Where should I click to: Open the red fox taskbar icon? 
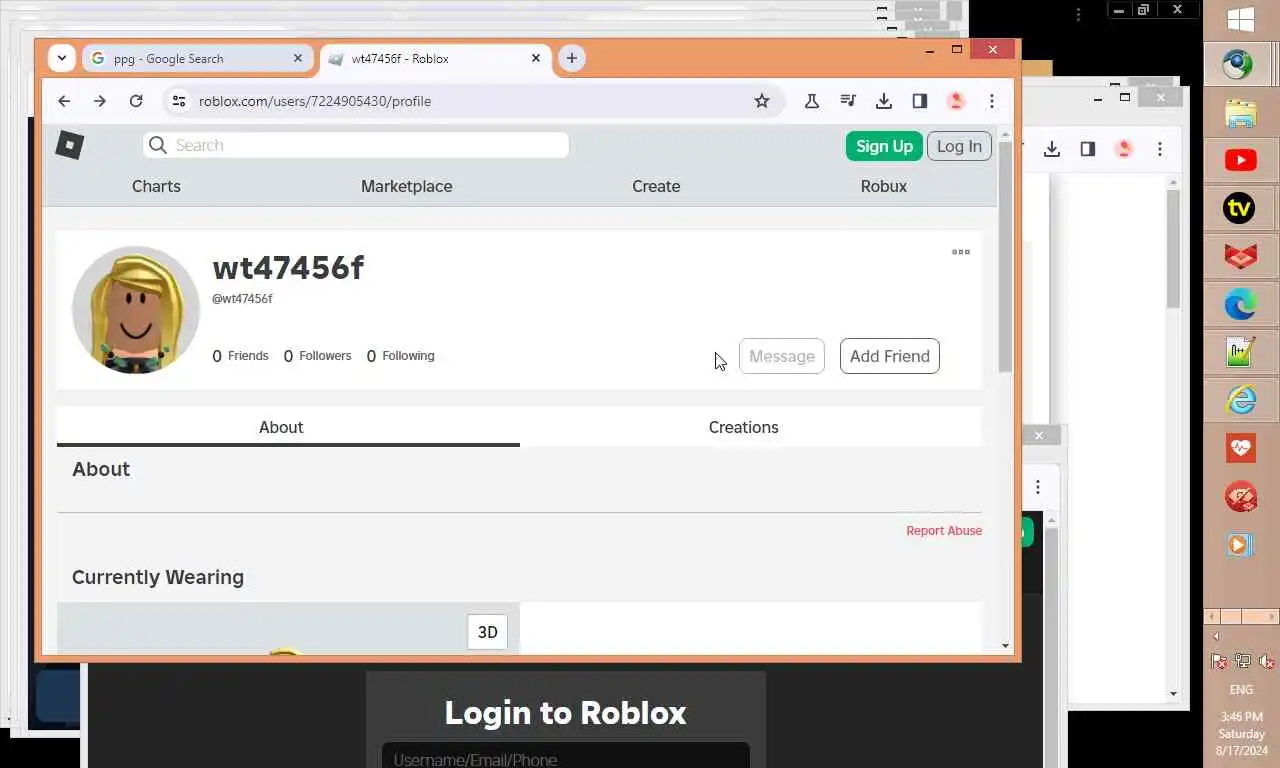[1241, 256]
